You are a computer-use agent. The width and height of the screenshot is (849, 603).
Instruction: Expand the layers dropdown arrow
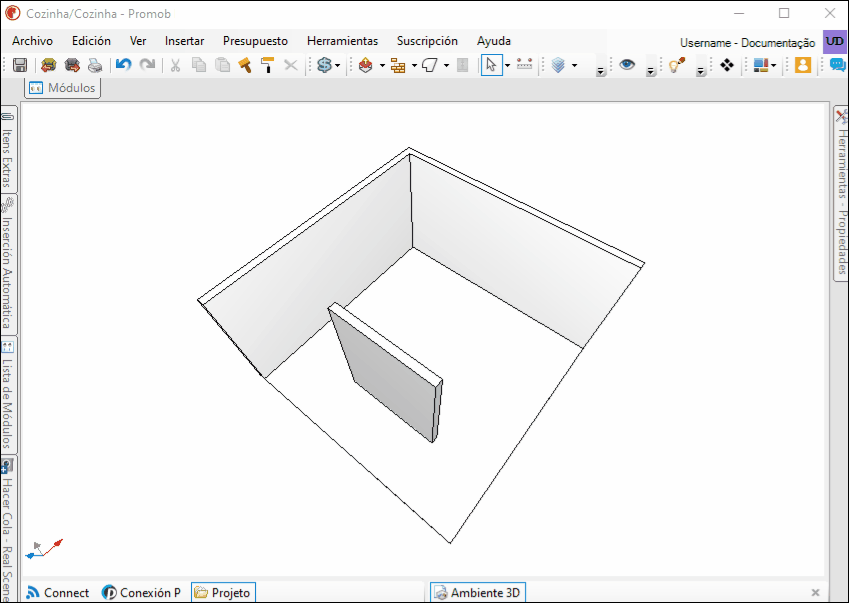coord(574,65)
